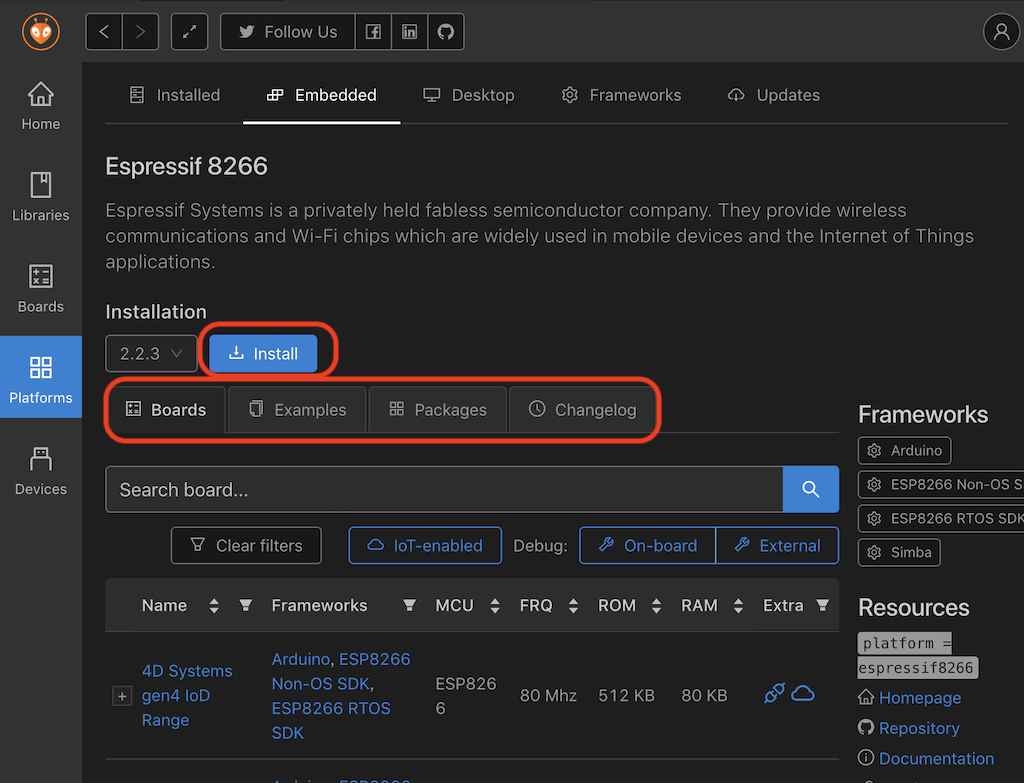Open Follow Us on Twitter
The image size is (1024, 783).
click(x=288, y=31)
